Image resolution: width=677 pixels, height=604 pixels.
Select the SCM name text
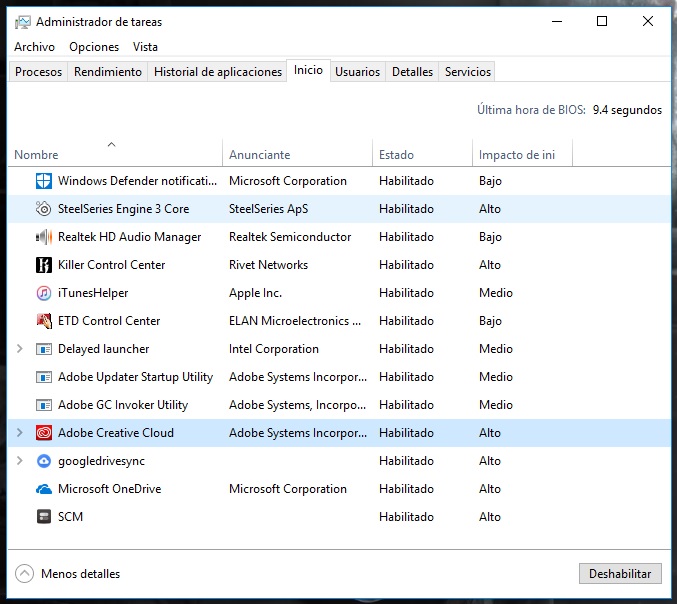click(x=70, y=517)
